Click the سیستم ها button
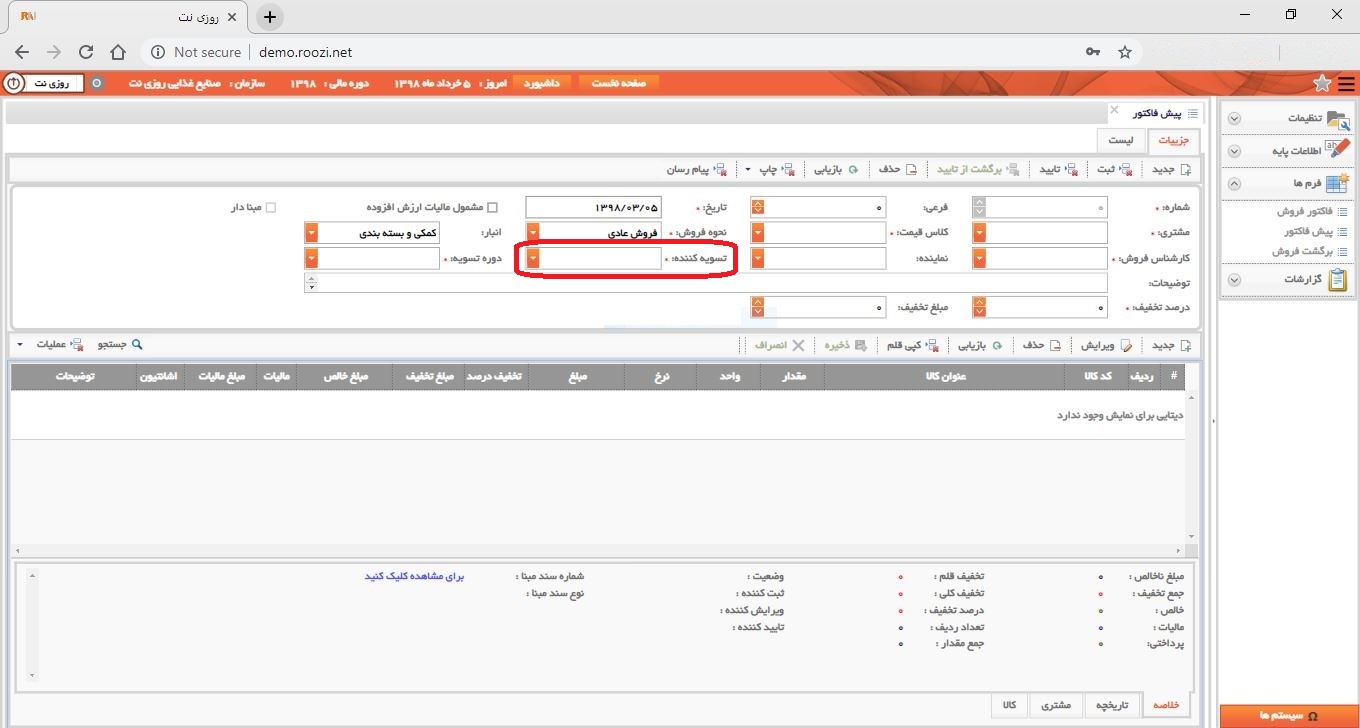Image resolution: width=1360 pixels, height=728 pixels. (x=1290, y=716)
